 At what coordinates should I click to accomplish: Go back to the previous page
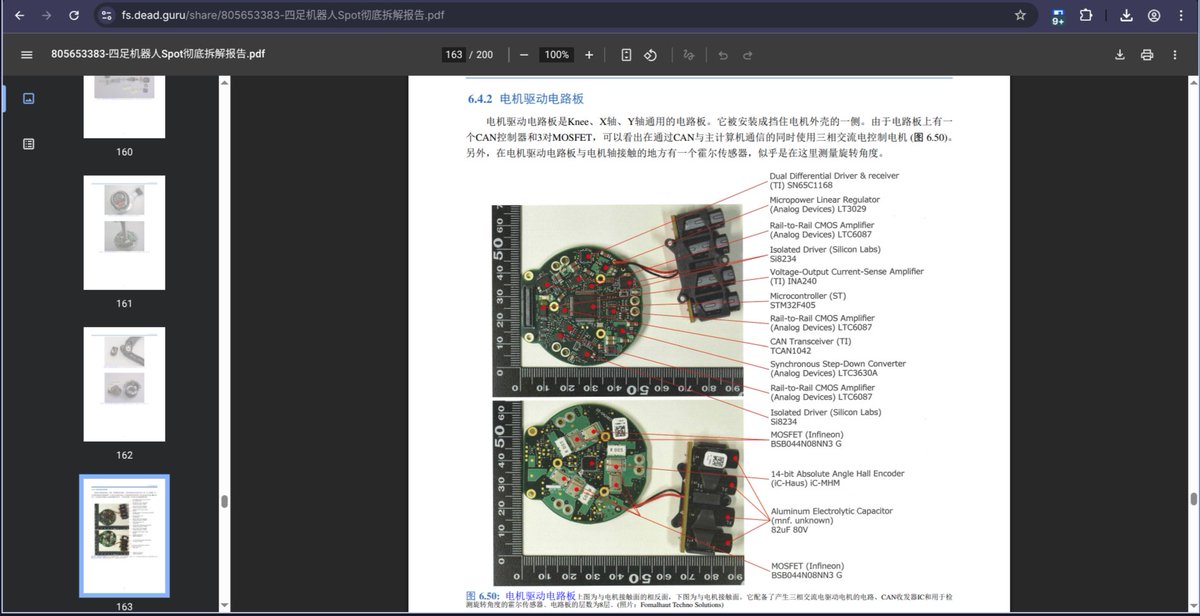tap(19, 16)
